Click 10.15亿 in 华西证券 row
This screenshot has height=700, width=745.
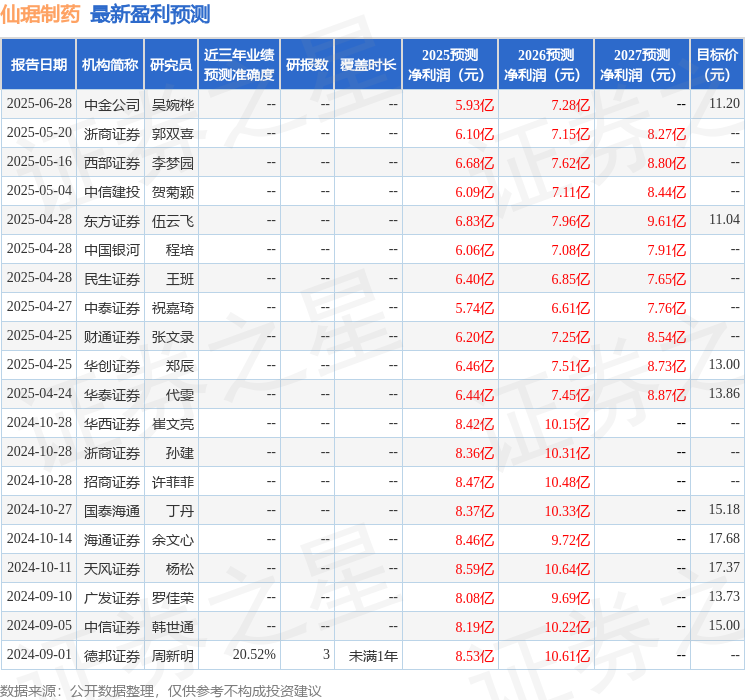567,424
